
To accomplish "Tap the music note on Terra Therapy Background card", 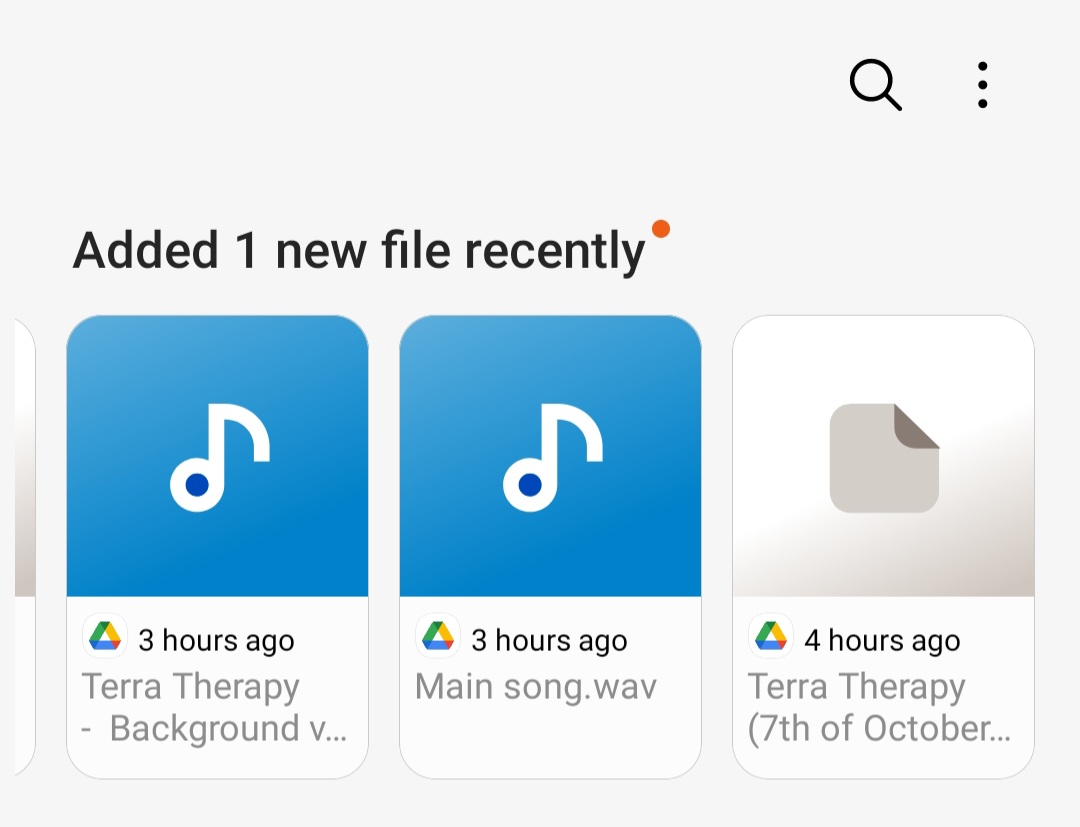I will [x=219, y=457].
